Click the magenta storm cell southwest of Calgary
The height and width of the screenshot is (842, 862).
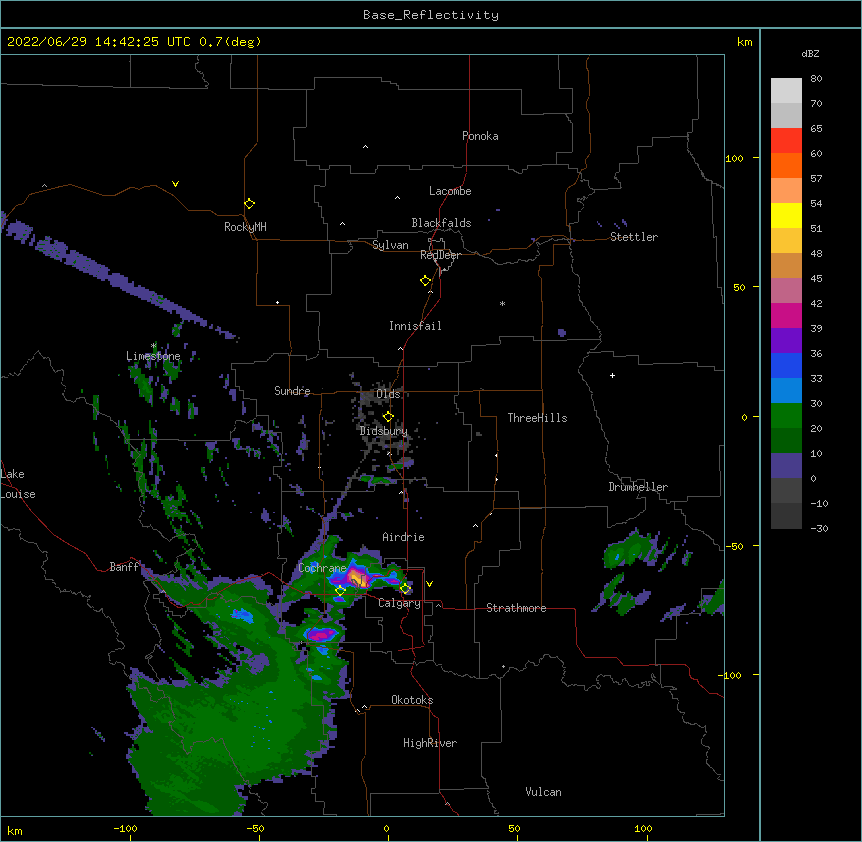click(x=322, y=635)
